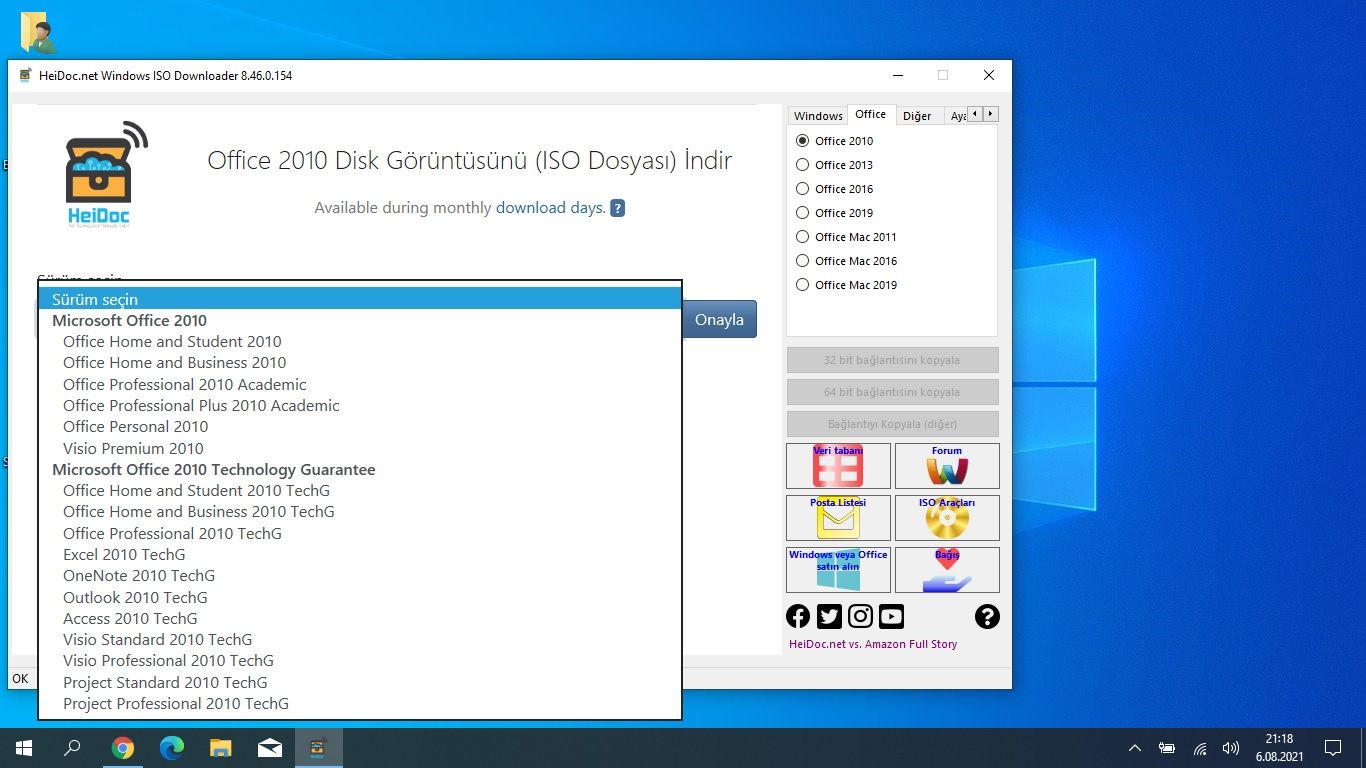
Task: Click 64 bit bağlantısını kopyala button
Action: pyautogui.click(x=892, y=392)
